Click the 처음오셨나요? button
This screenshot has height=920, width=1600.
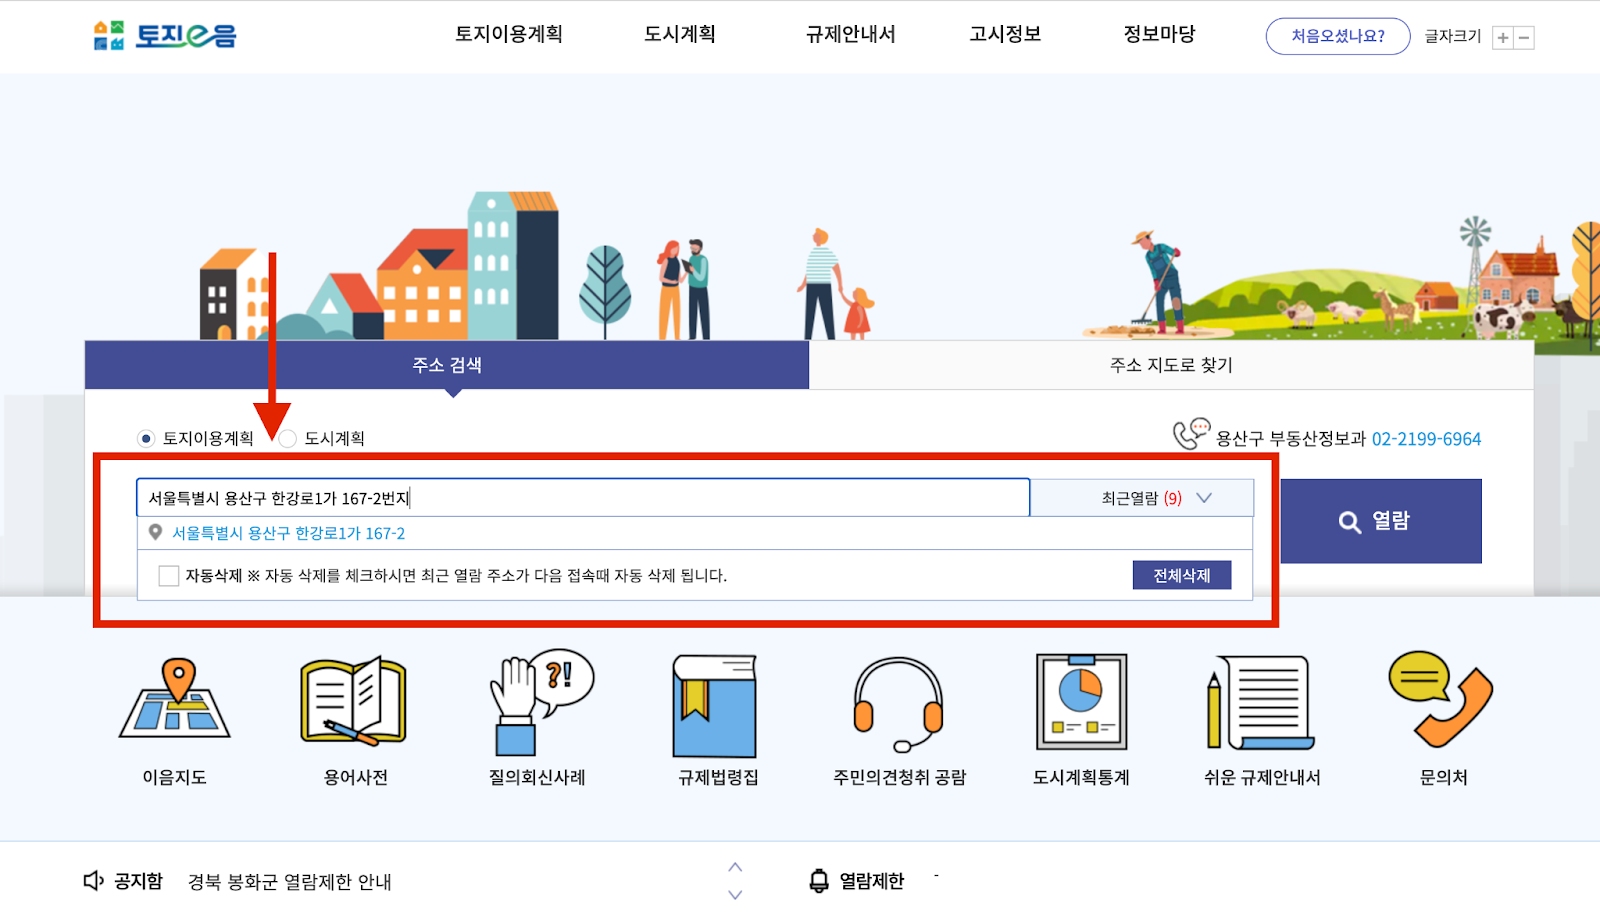[x=1338, y=36]
